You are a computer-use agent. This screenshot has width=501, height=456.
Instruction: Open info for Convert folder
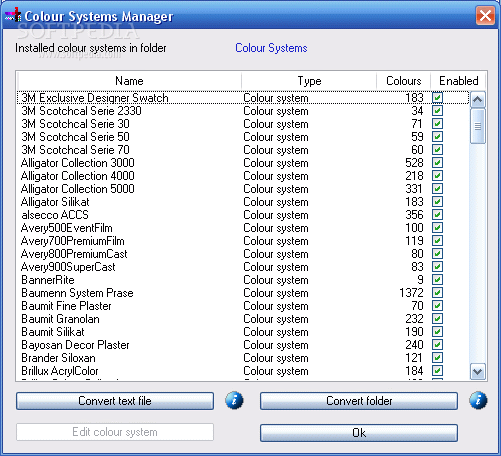tap(478, 400)
